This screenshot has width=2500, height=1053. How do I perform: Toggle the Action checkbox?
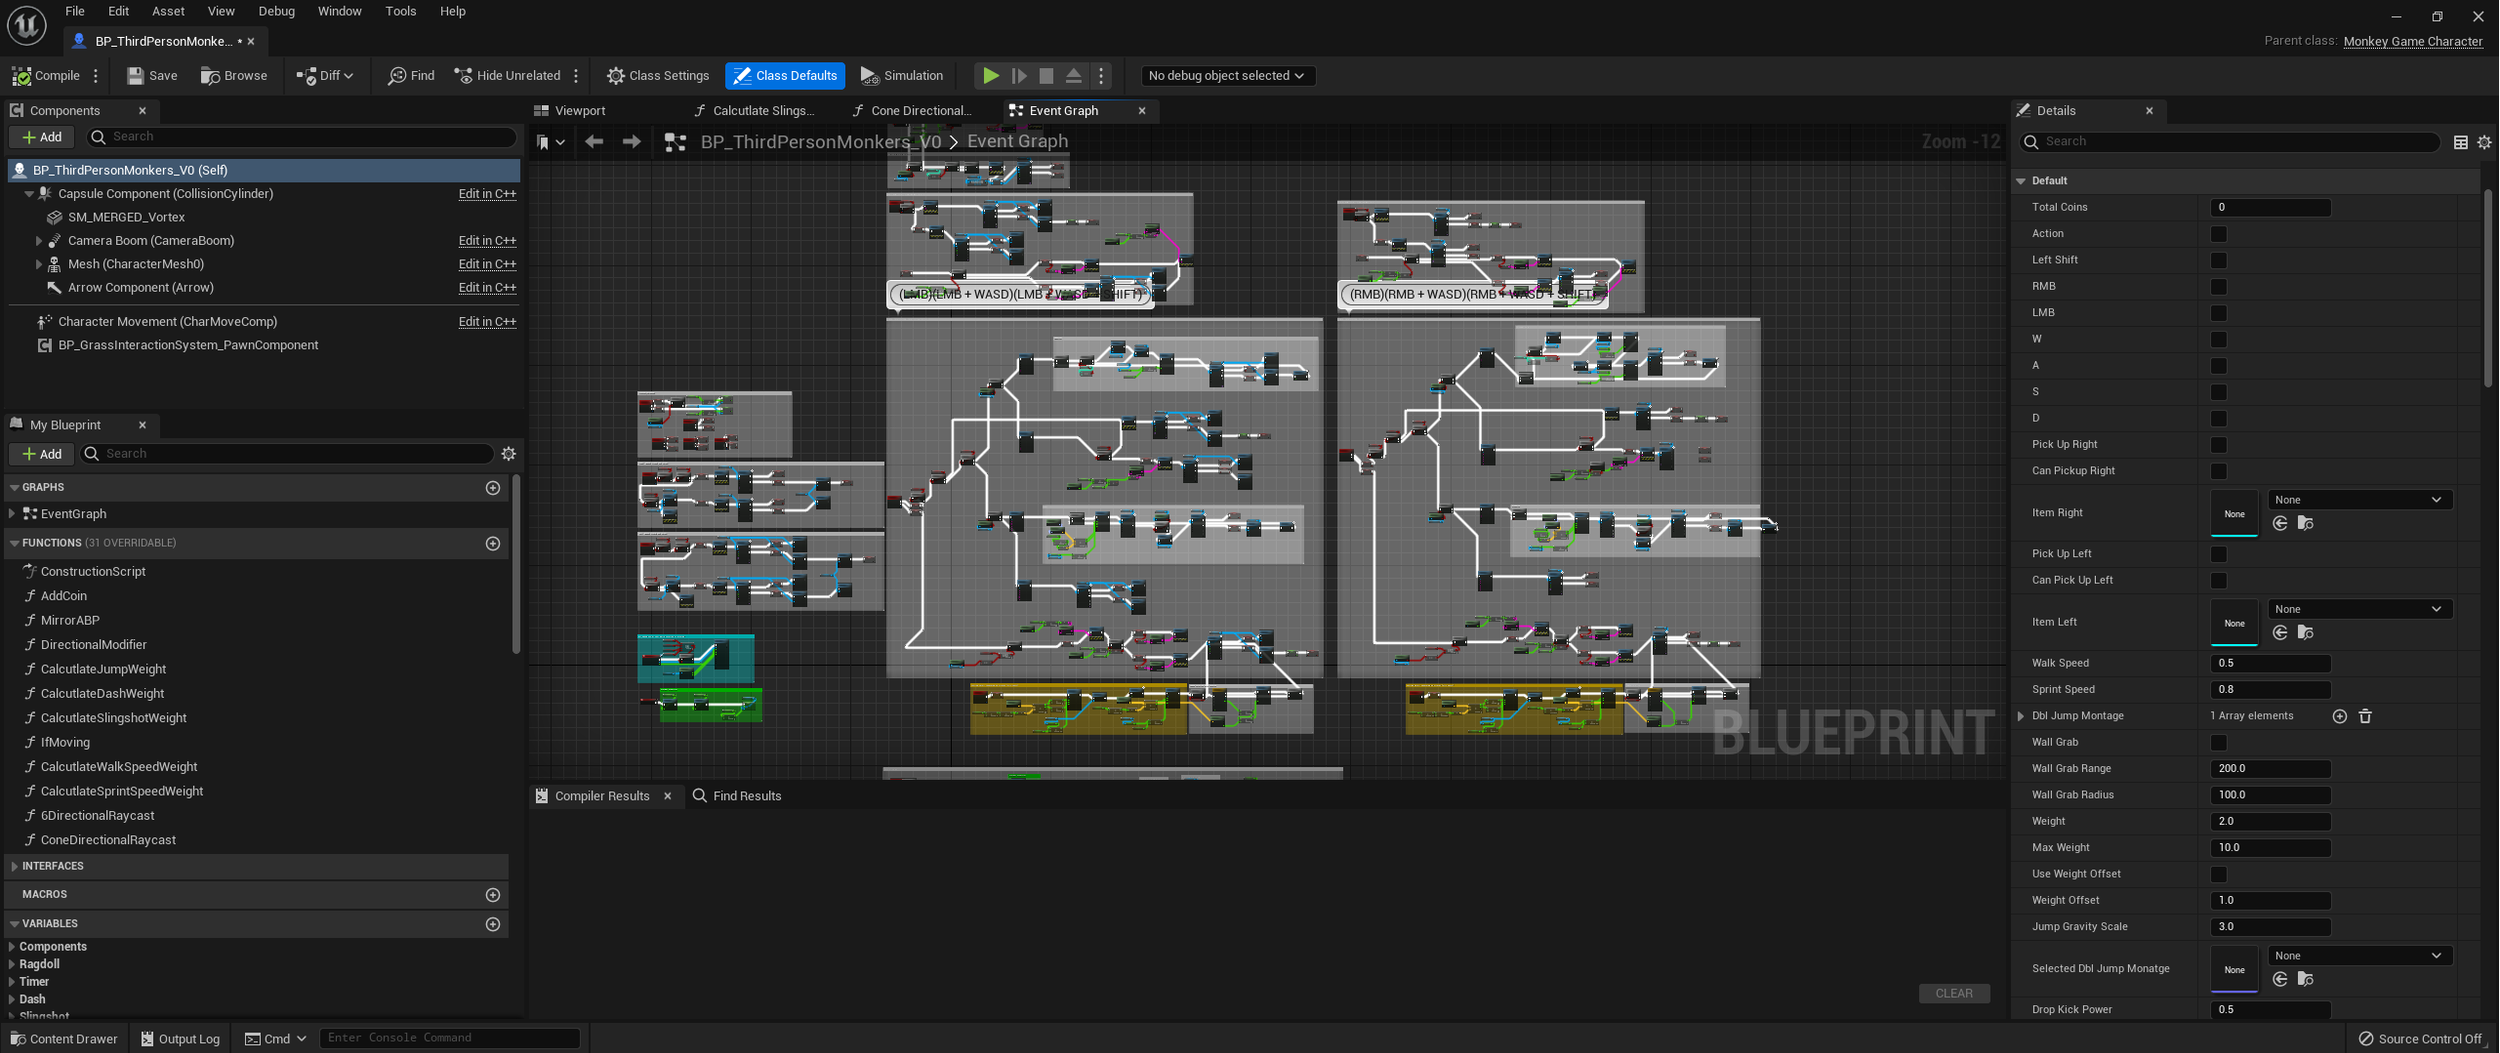click(2219, 234)
